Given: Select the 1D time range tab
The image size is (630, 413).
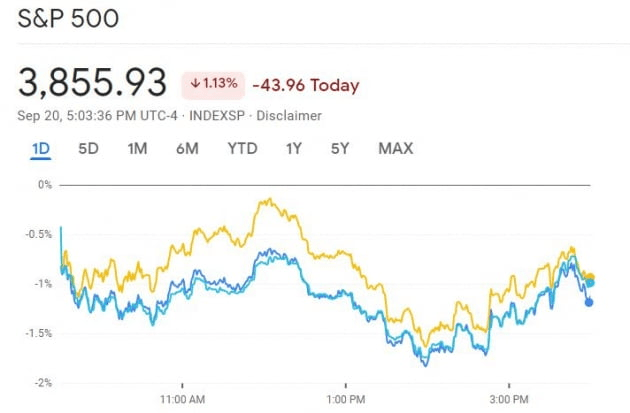Looking at the screenshot, I should pos(41,149).
